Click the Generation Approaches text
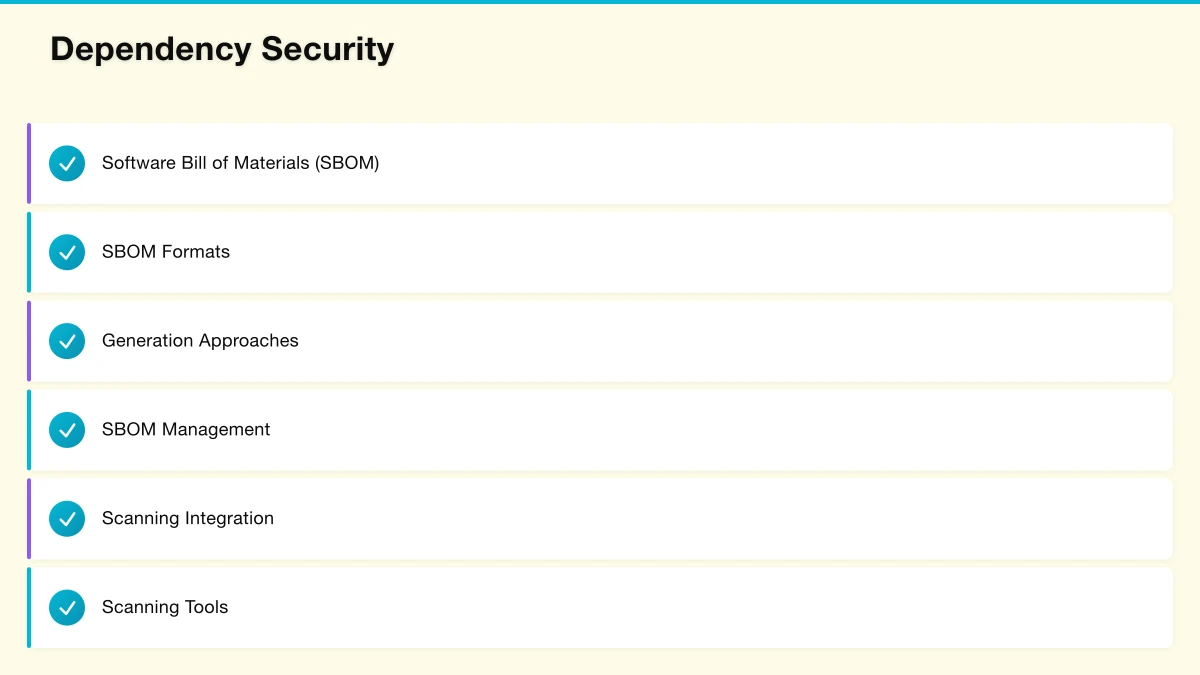The width and height of the screenshot is (1200, 675). point(200,341)
